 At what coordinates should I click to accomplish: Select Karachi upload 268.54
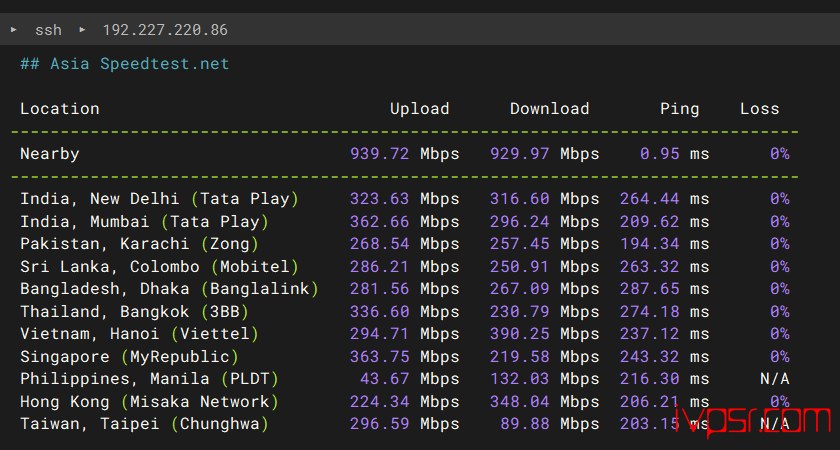click(379, 244)
